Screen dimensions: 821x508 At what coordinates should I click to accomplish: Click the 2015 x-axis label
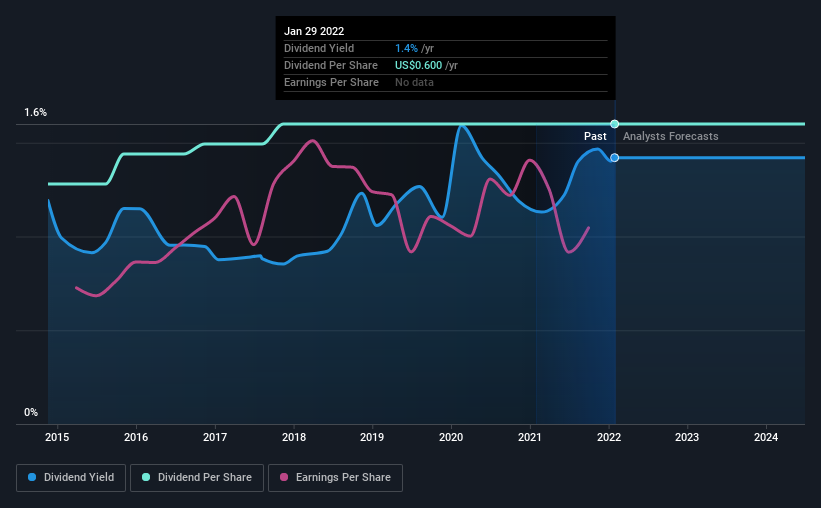click(x=57, y=437)
